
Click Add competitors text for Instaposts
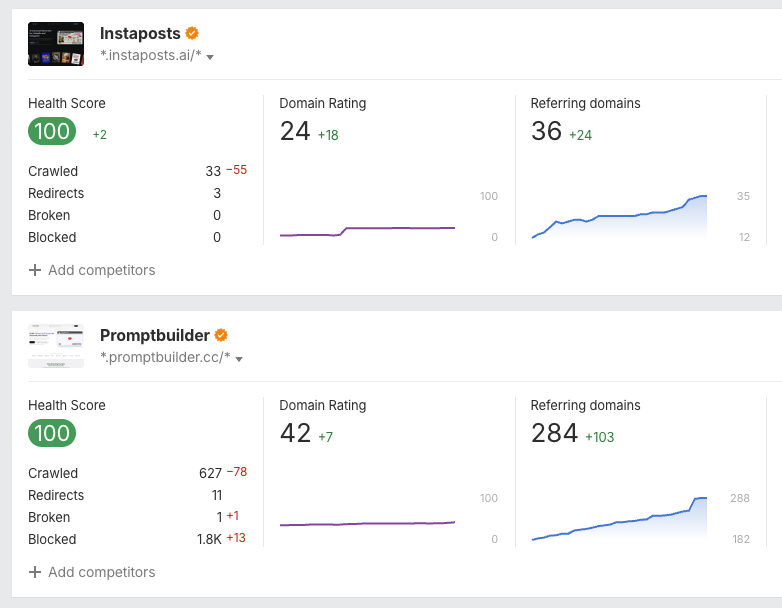click(x=102, y=270)
